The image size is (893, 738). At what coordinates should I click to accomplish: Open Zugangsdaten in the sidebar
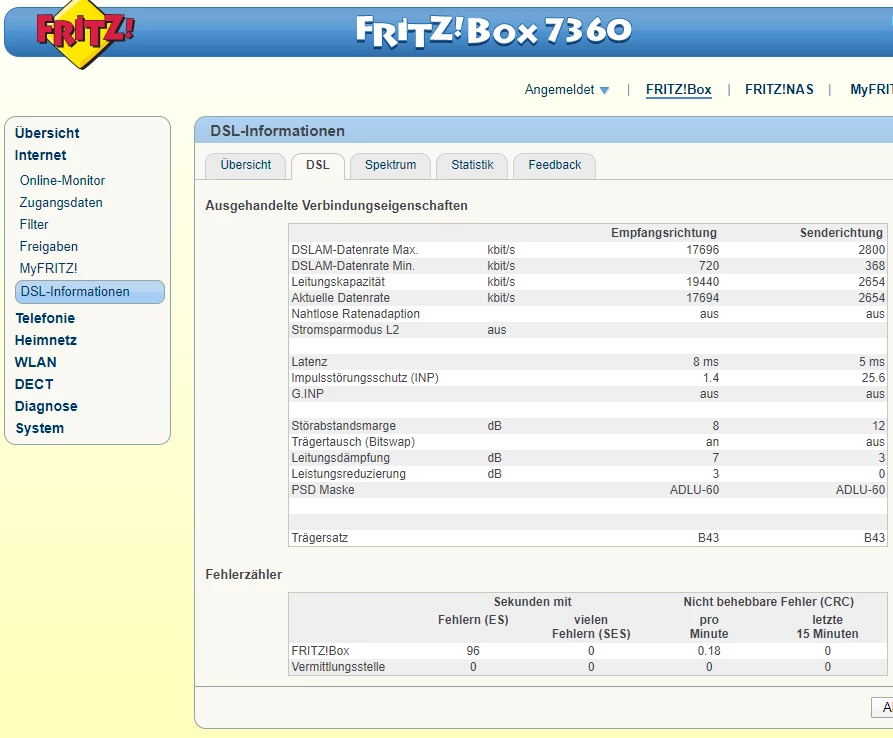(61, 203)
